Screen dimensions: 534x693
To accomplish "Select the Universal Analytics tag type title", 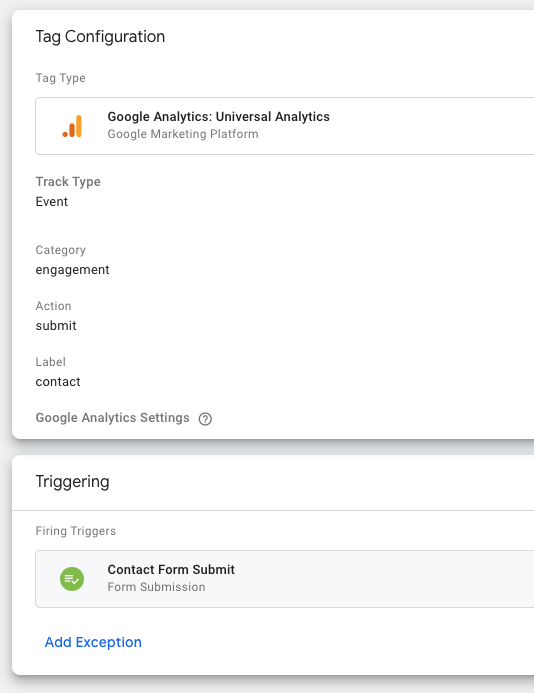I will pyautogui.click(x=218, y=117).
